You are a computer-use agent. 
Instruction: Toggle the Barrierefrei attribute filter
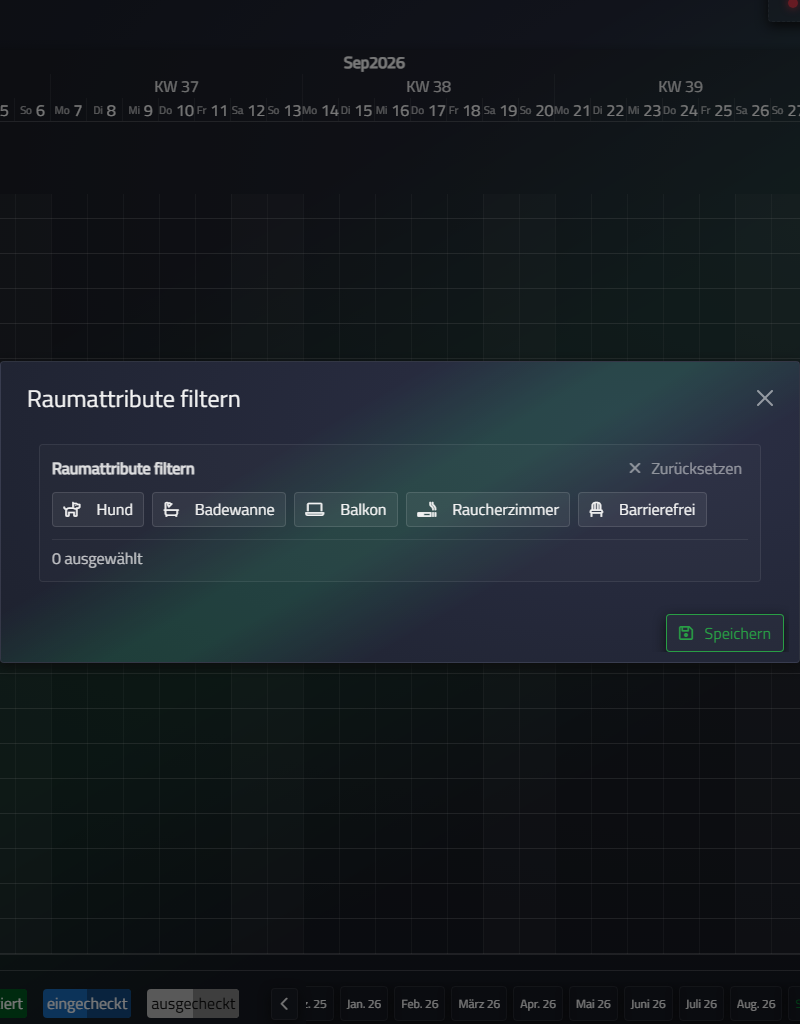pos(642,509)
